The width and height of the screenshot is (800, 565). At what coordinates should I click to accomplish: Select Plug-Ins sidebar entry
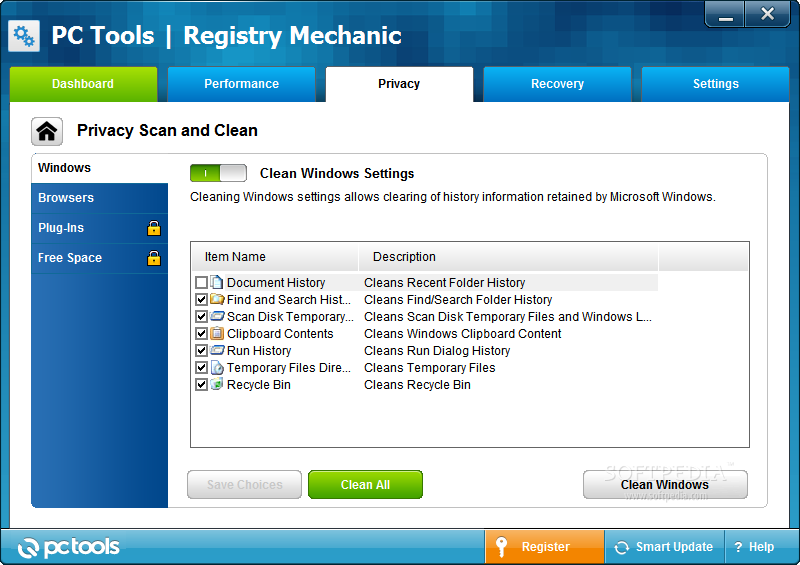(x=99, y=228)
